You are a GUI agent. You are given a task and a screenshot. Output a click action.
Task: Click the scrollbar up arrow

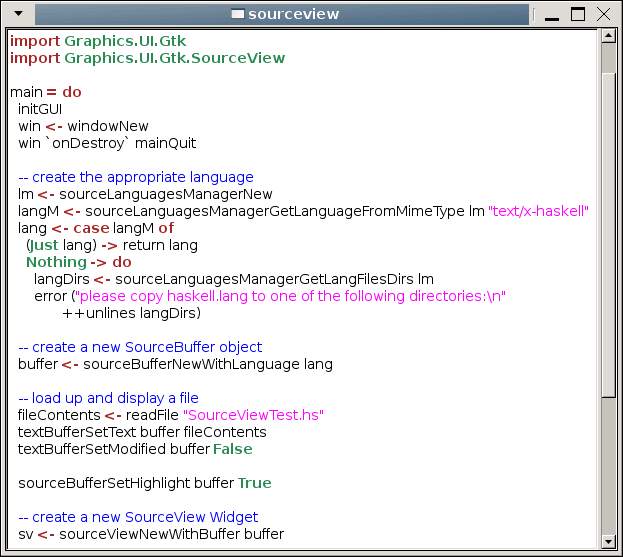(608, 35)
